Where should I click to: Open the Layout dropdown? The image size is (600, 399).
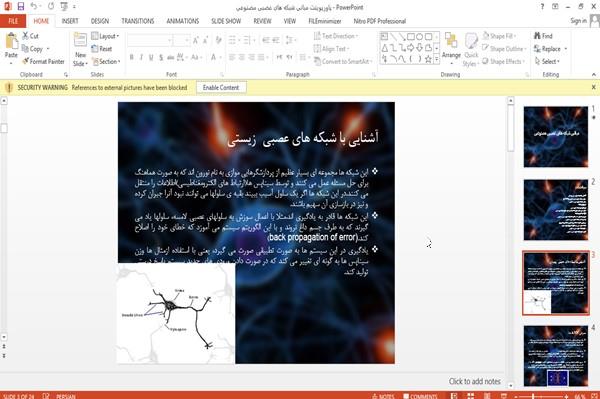[x=106, y=36]
